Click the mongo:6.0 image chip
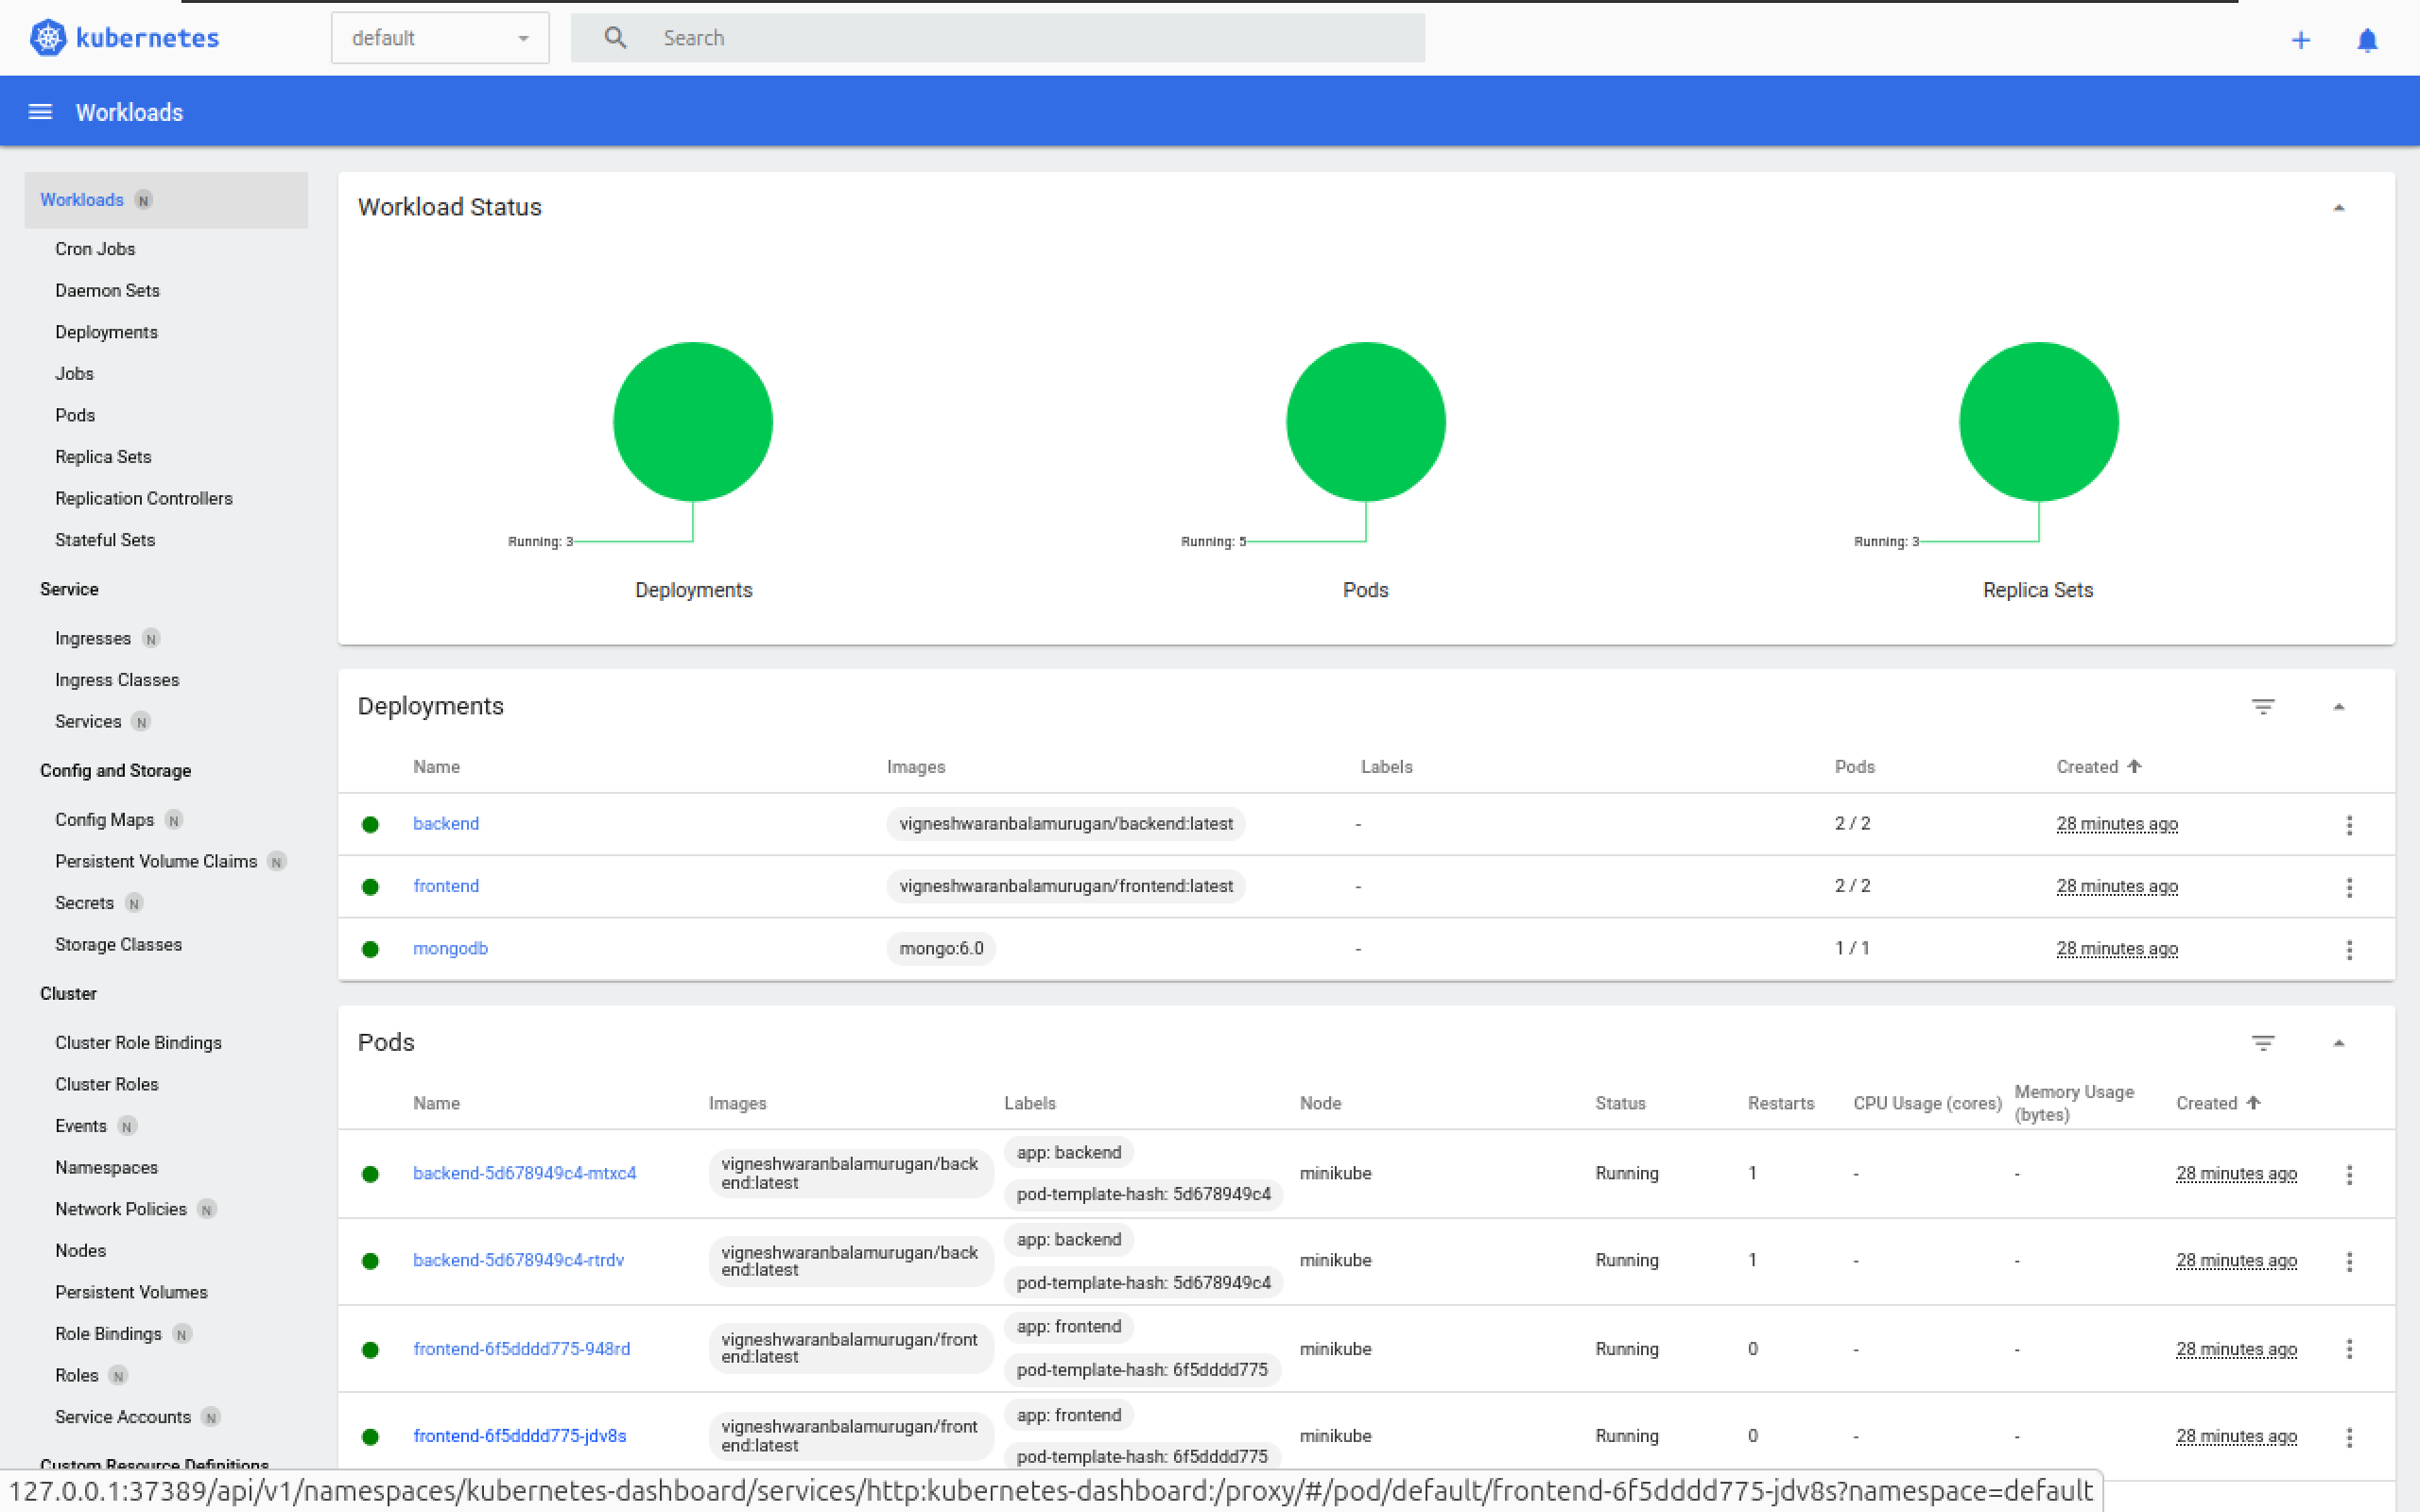Image resolution: width=2420 pixels, height=1512 pixels. click(x=941, y=948)
